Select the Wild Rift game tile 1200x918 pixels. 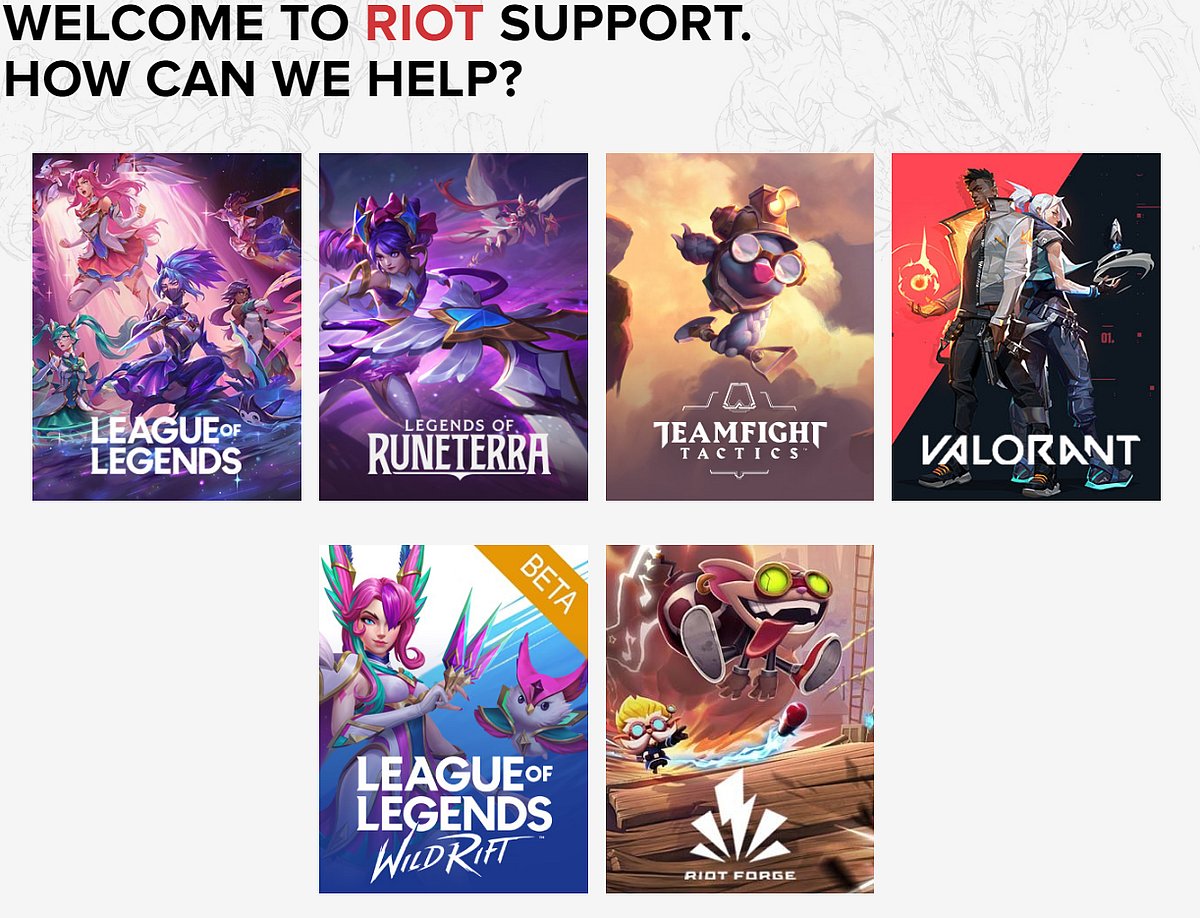coord(453,719)
